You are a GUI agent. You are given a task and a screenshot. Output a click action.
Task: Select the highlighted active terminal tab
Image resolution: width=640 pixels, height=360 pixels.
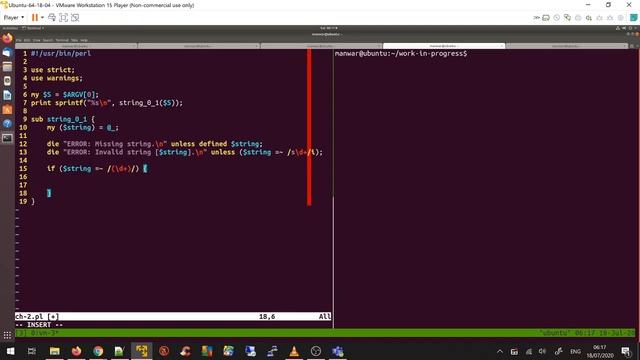click(444, 46)
